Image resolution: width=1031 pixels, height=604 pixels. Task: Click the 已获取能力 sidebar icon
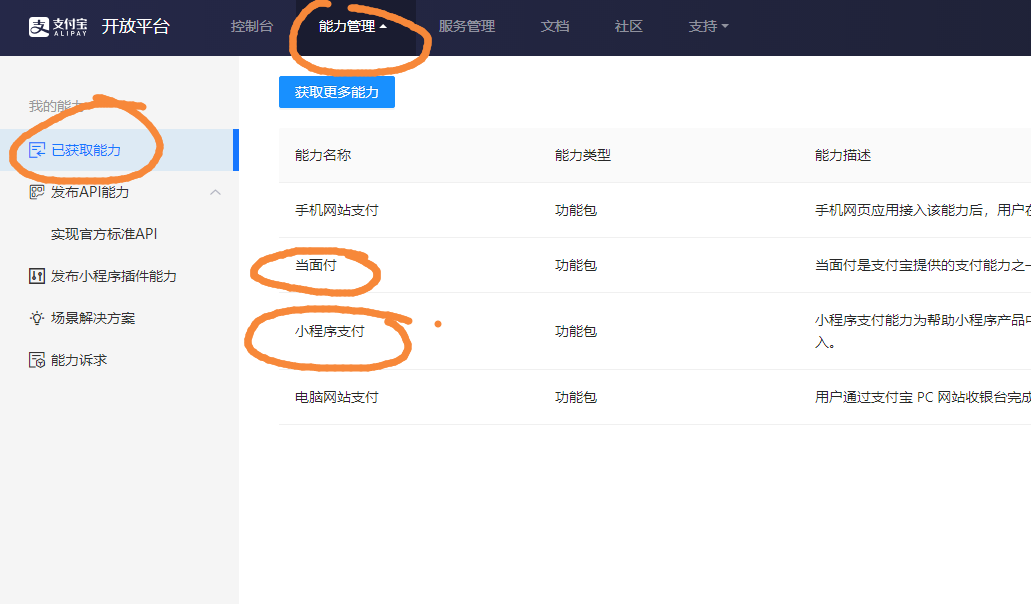click(37, 151)
